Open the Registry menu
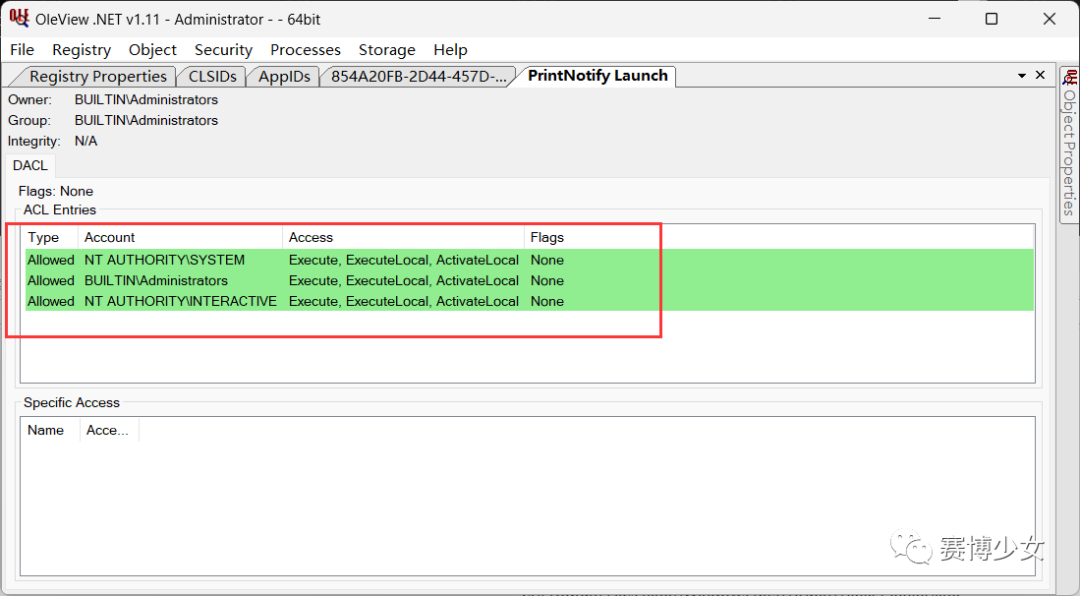The image size is (1080, 596). [x=81, y=50]
